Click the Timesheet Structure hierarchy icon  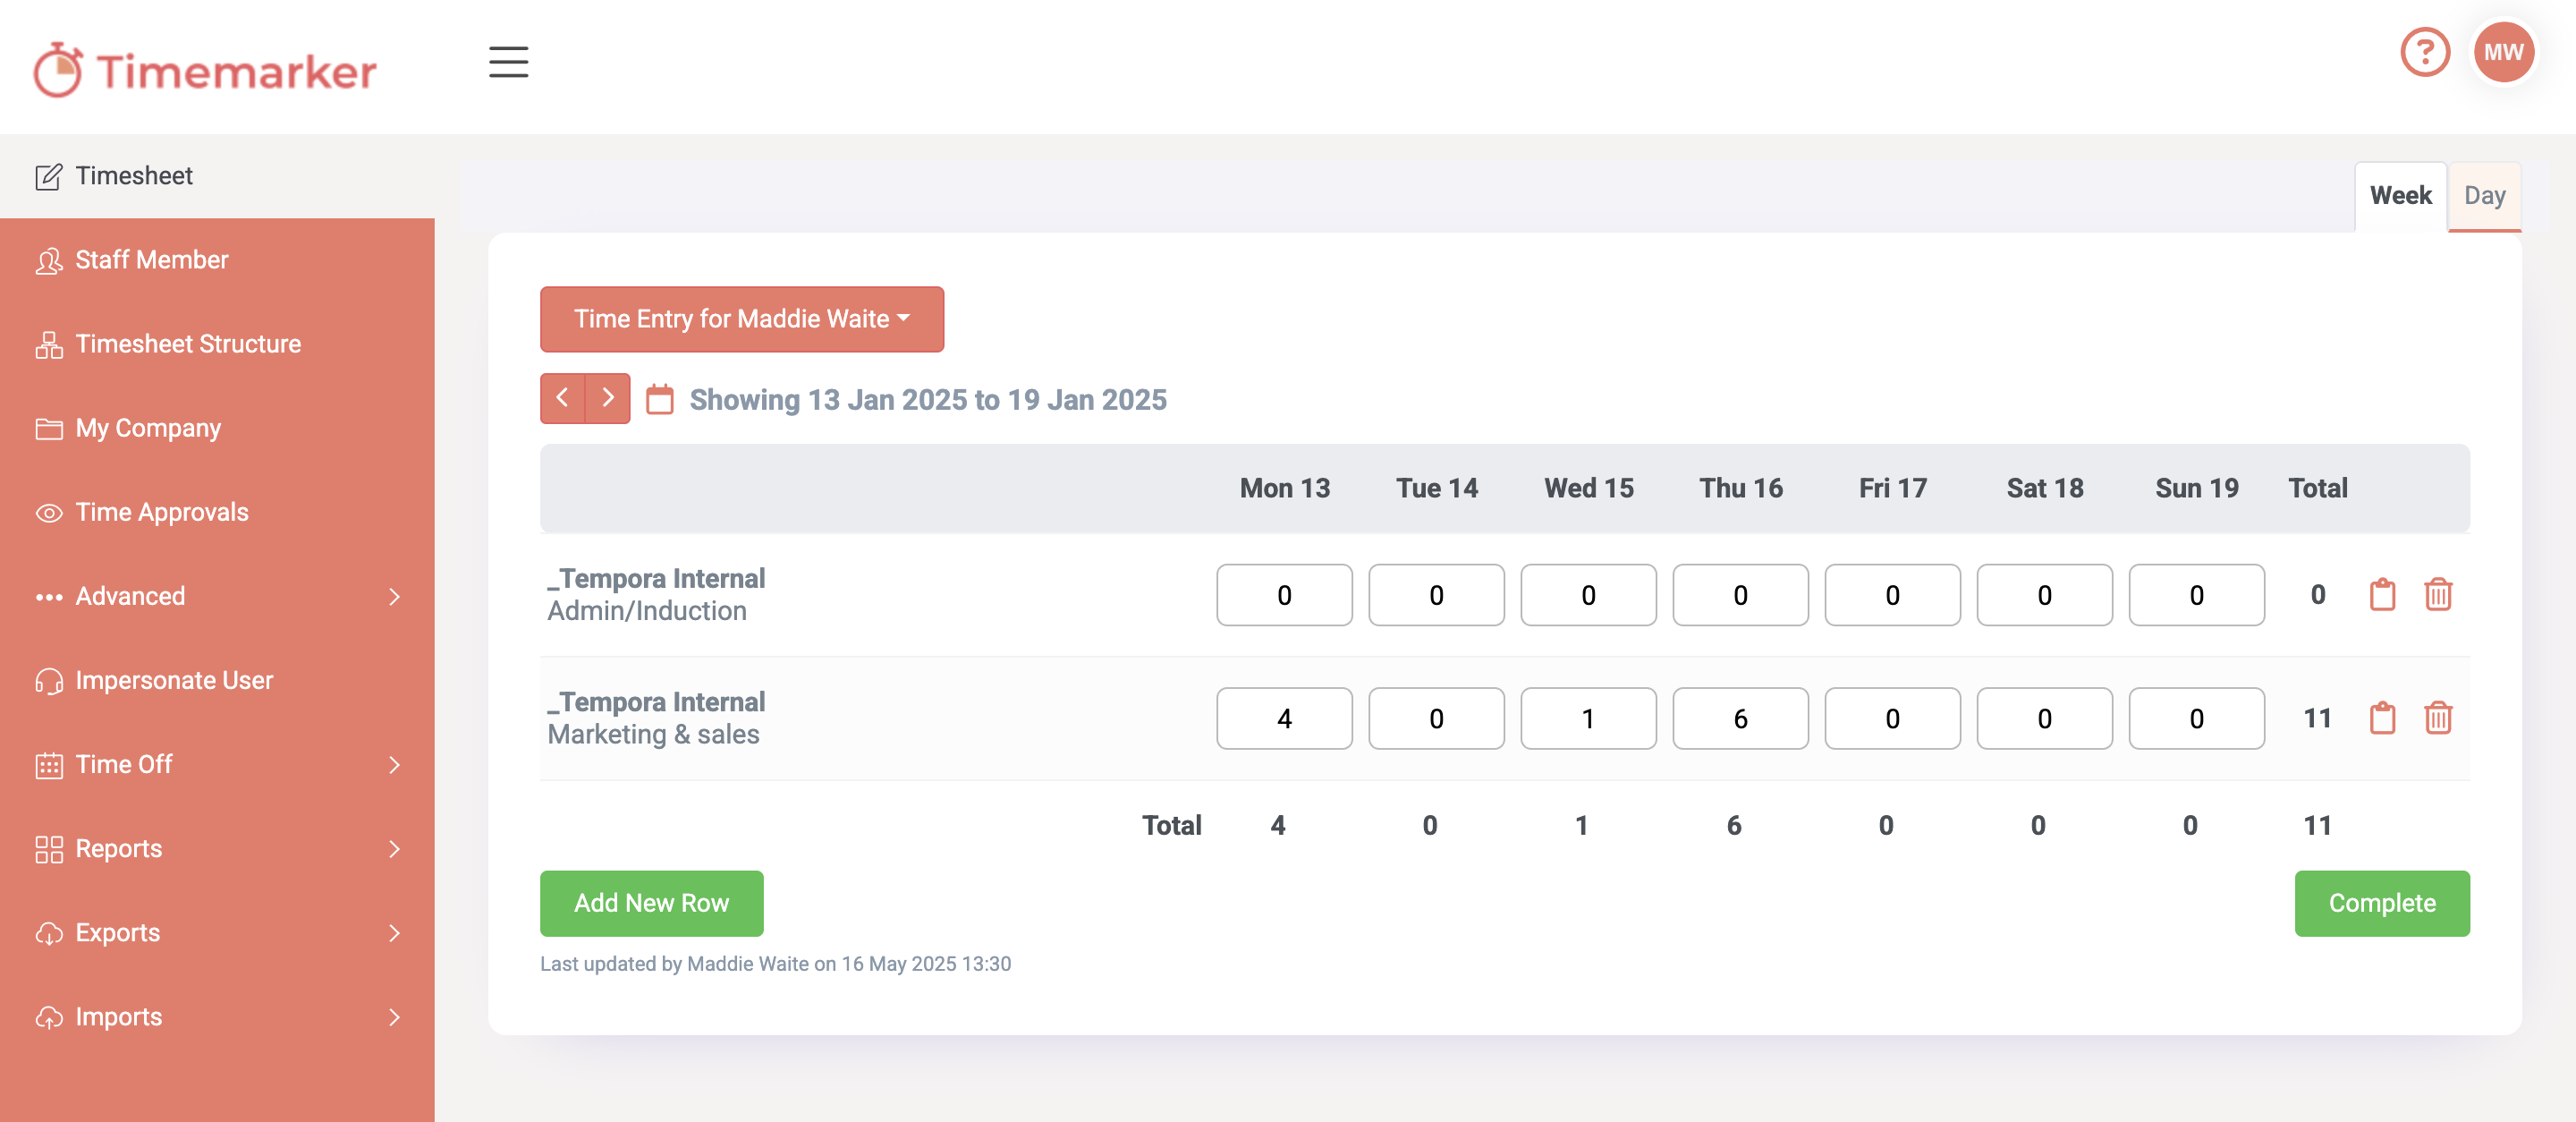(x=49, y=345)
